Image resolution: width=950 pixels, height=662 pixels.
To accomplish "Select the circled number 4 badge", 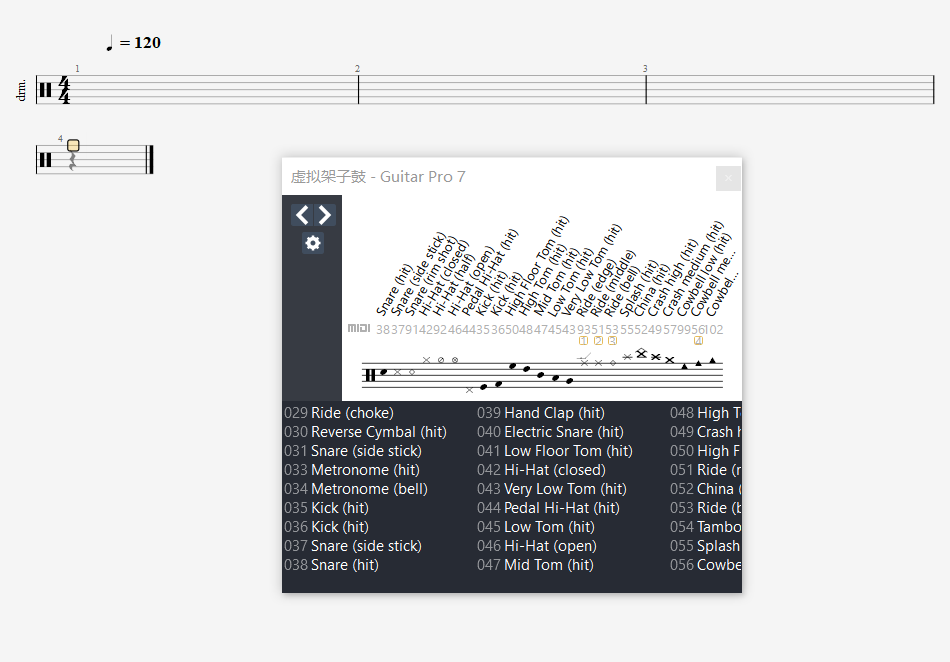I will (x=698, y=340).
